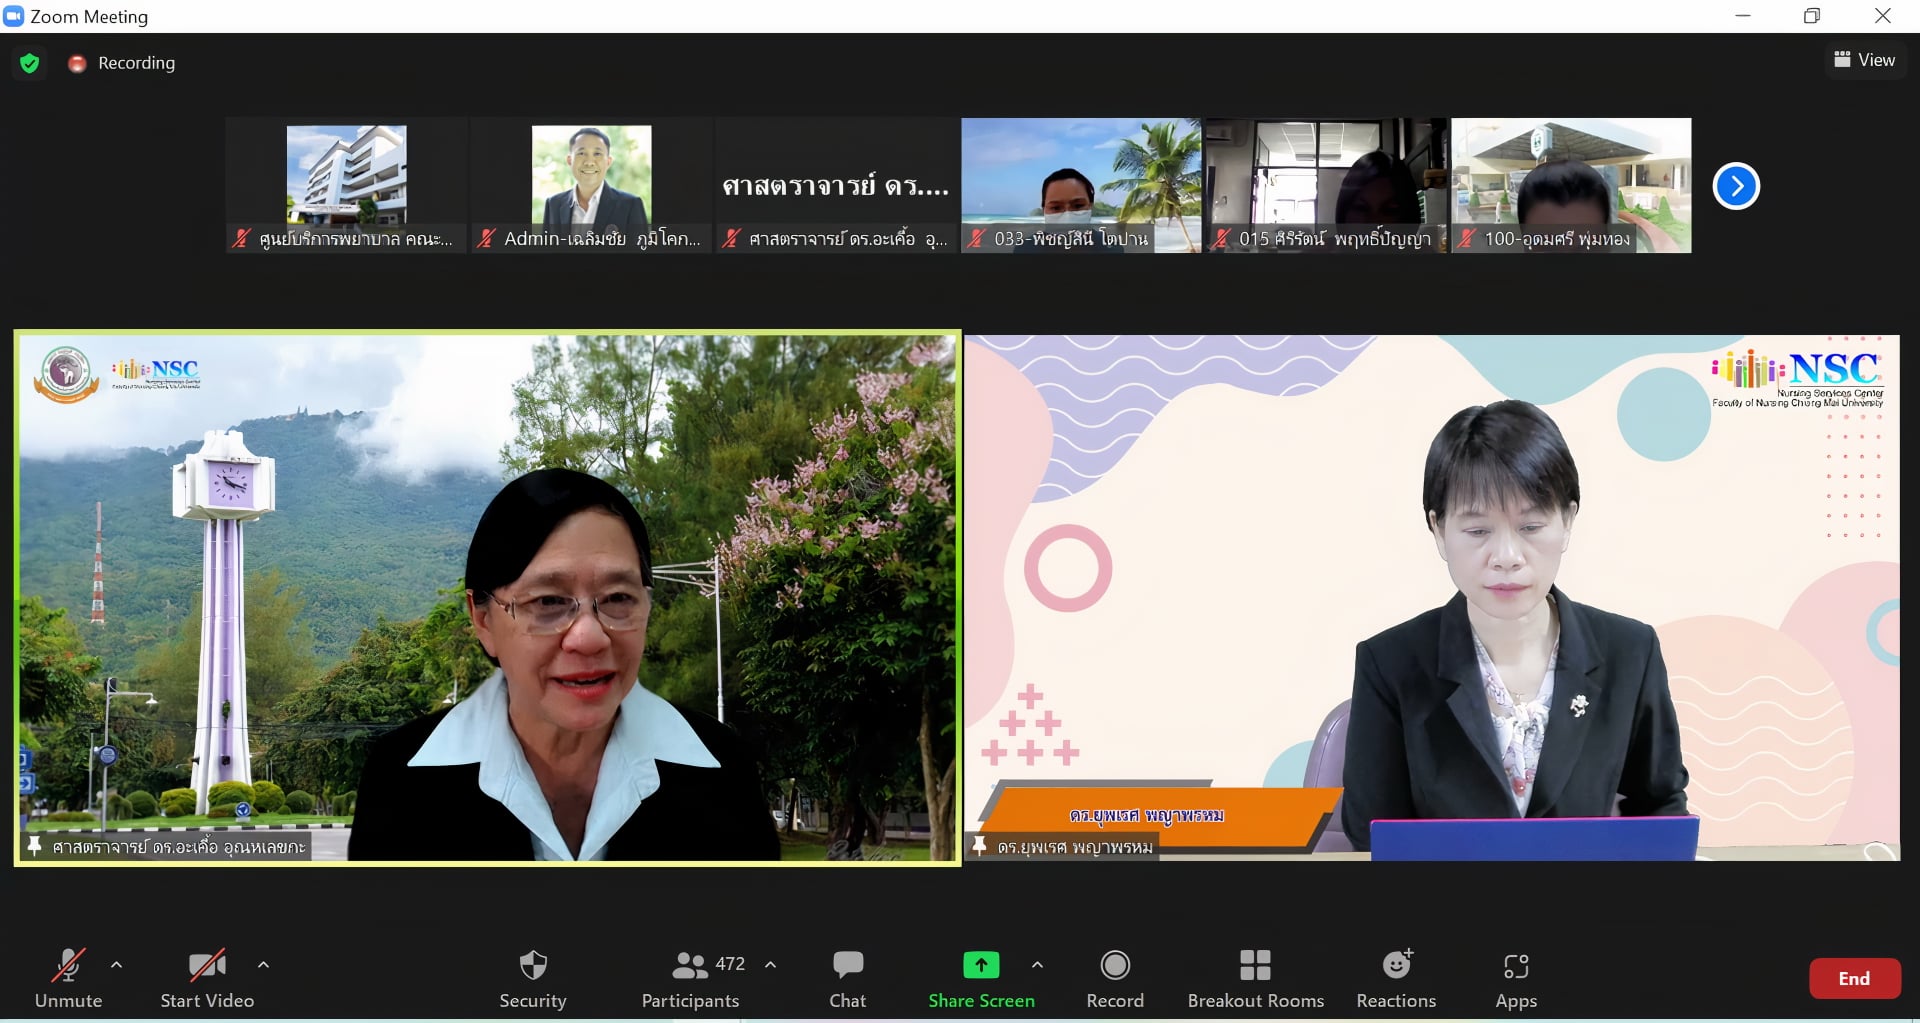This screenshot has width=1920, height=1023.
Task: Click the pinned video of ศาสตราจารย์ ดร.อะเคื้อ
Action: [x=488, y=598]
